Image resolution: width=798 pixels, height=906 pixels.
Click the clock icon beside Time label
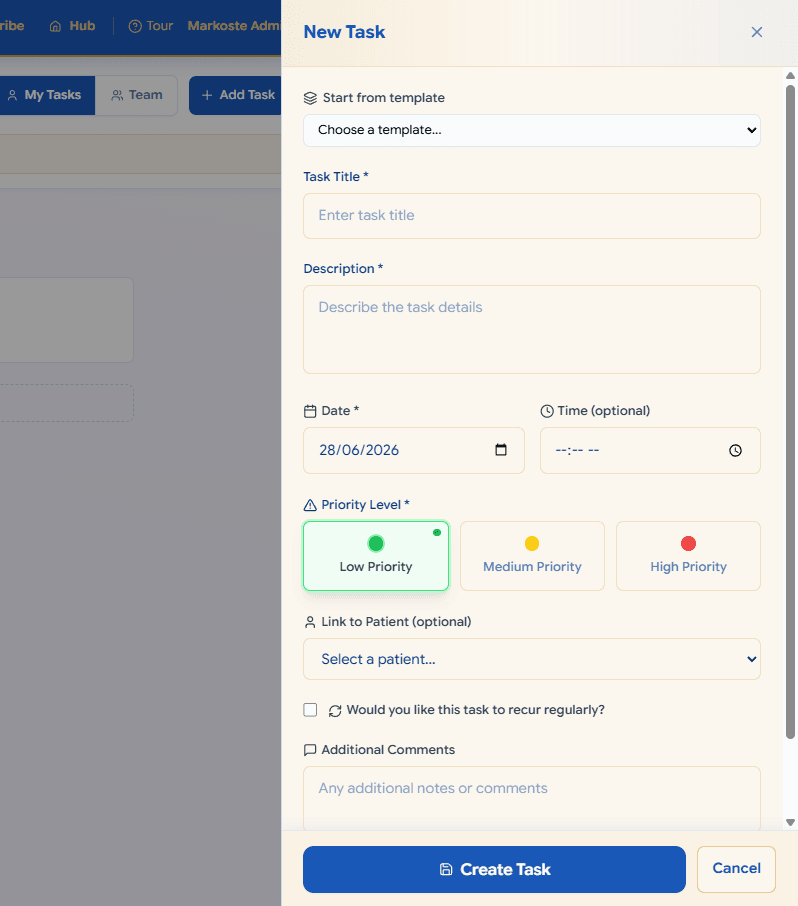pos(547,411)
